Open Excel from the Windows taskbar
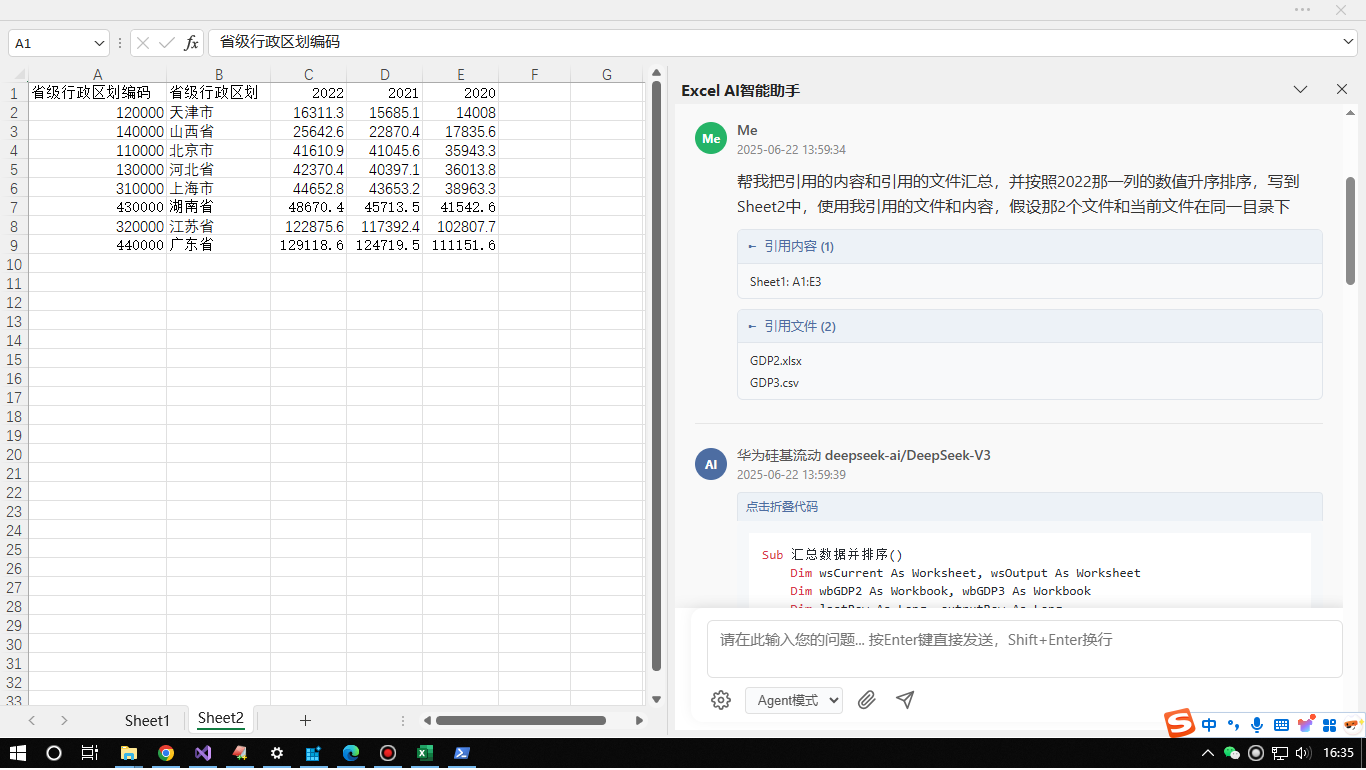This screenshot has height=770, width=1366. [424, 753]
